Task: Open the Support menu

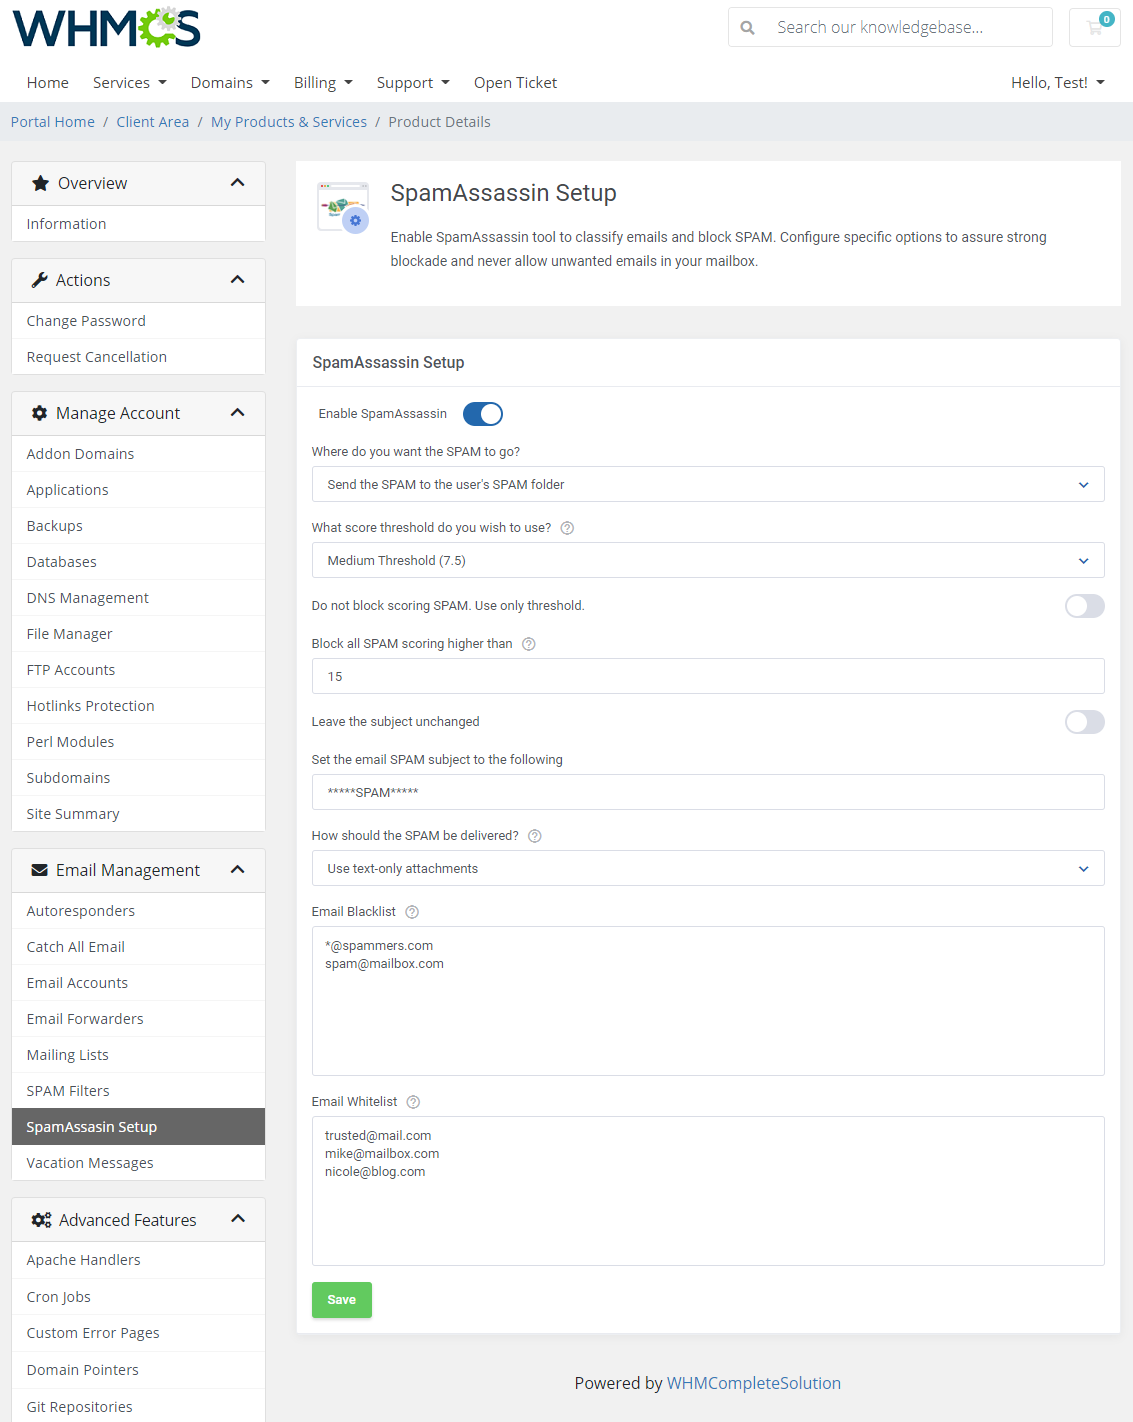Action: [413, 83]
